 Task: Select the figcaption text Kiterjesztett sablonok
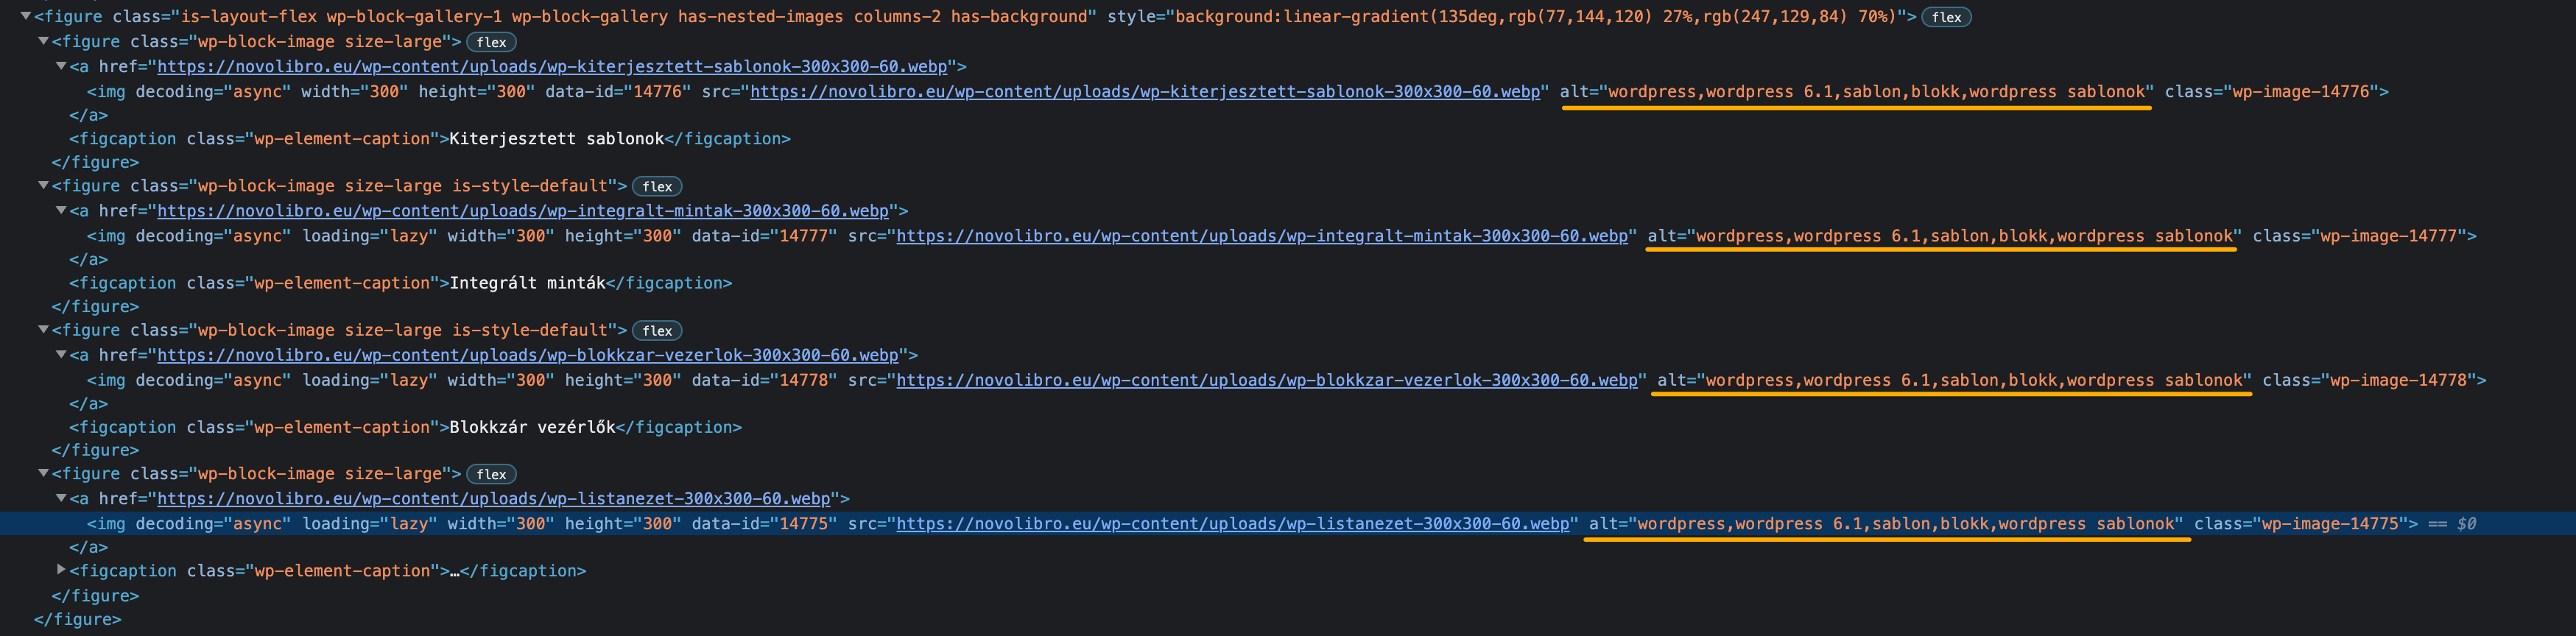[x=557, y=138]
